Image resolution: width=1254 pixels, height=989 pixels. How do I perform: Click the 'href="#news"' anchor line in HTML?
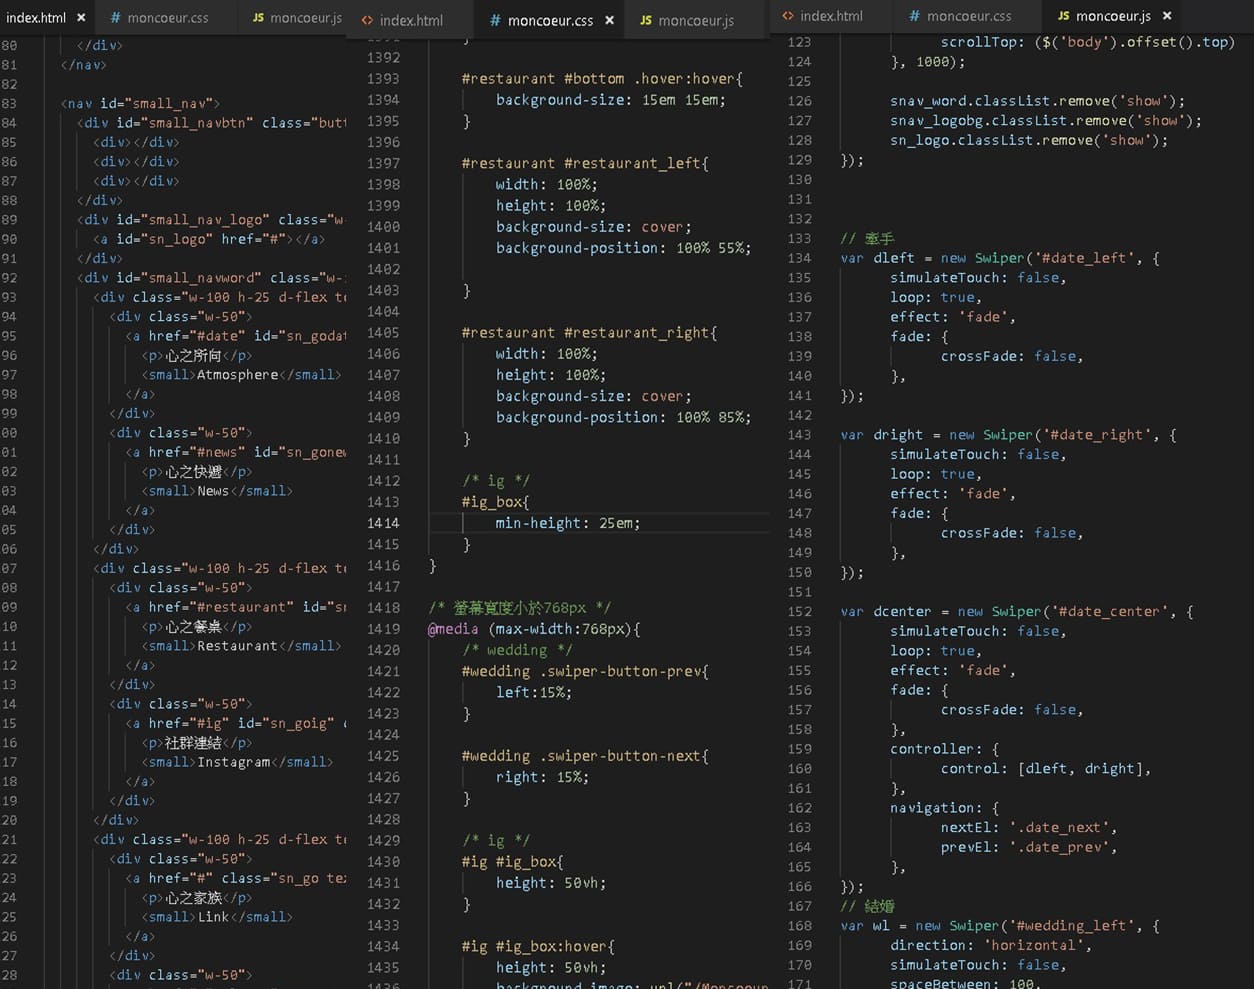pyautogui.click(x=235, y=452)
